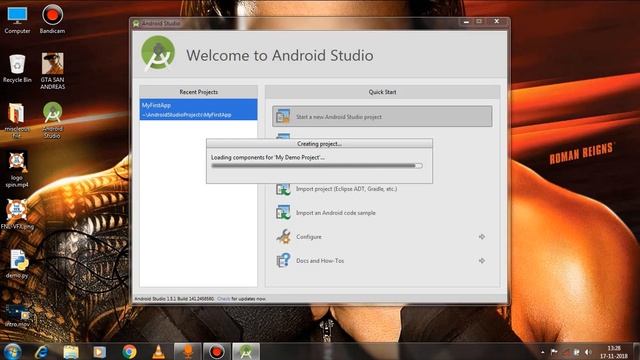Select the GTA SAN ANDREAS desktop shortcut

[x=52, y=71]
